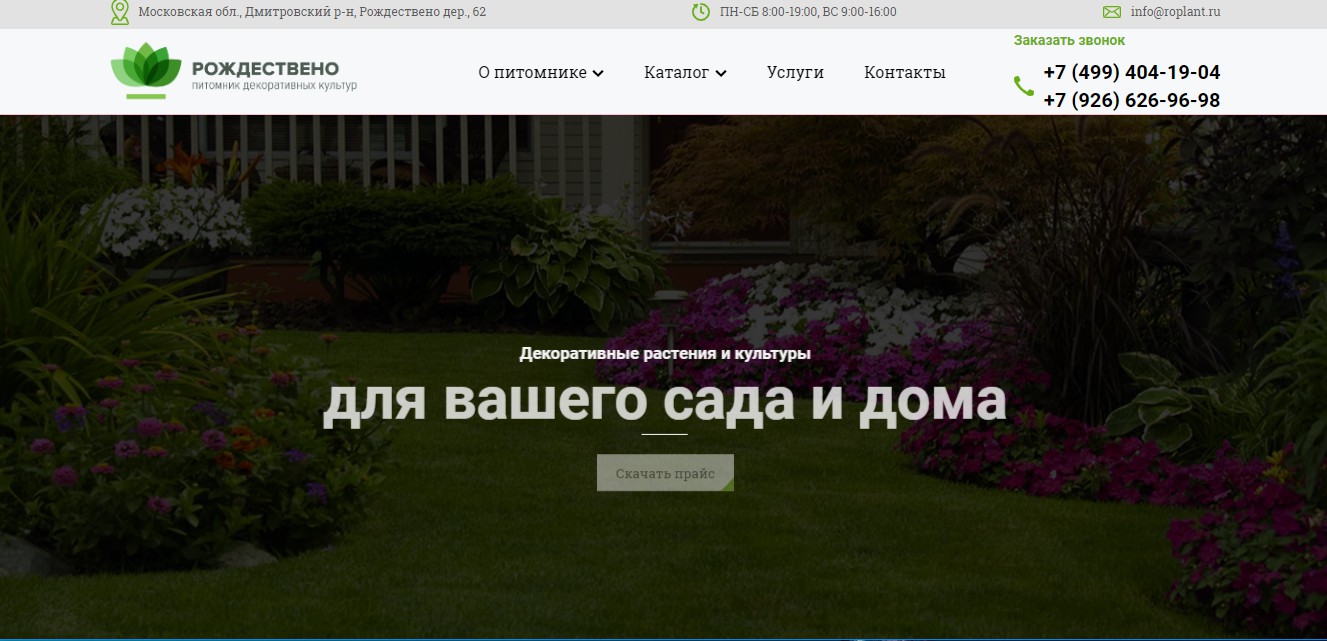Click the Заказать звонок link

coord(1069,41)
